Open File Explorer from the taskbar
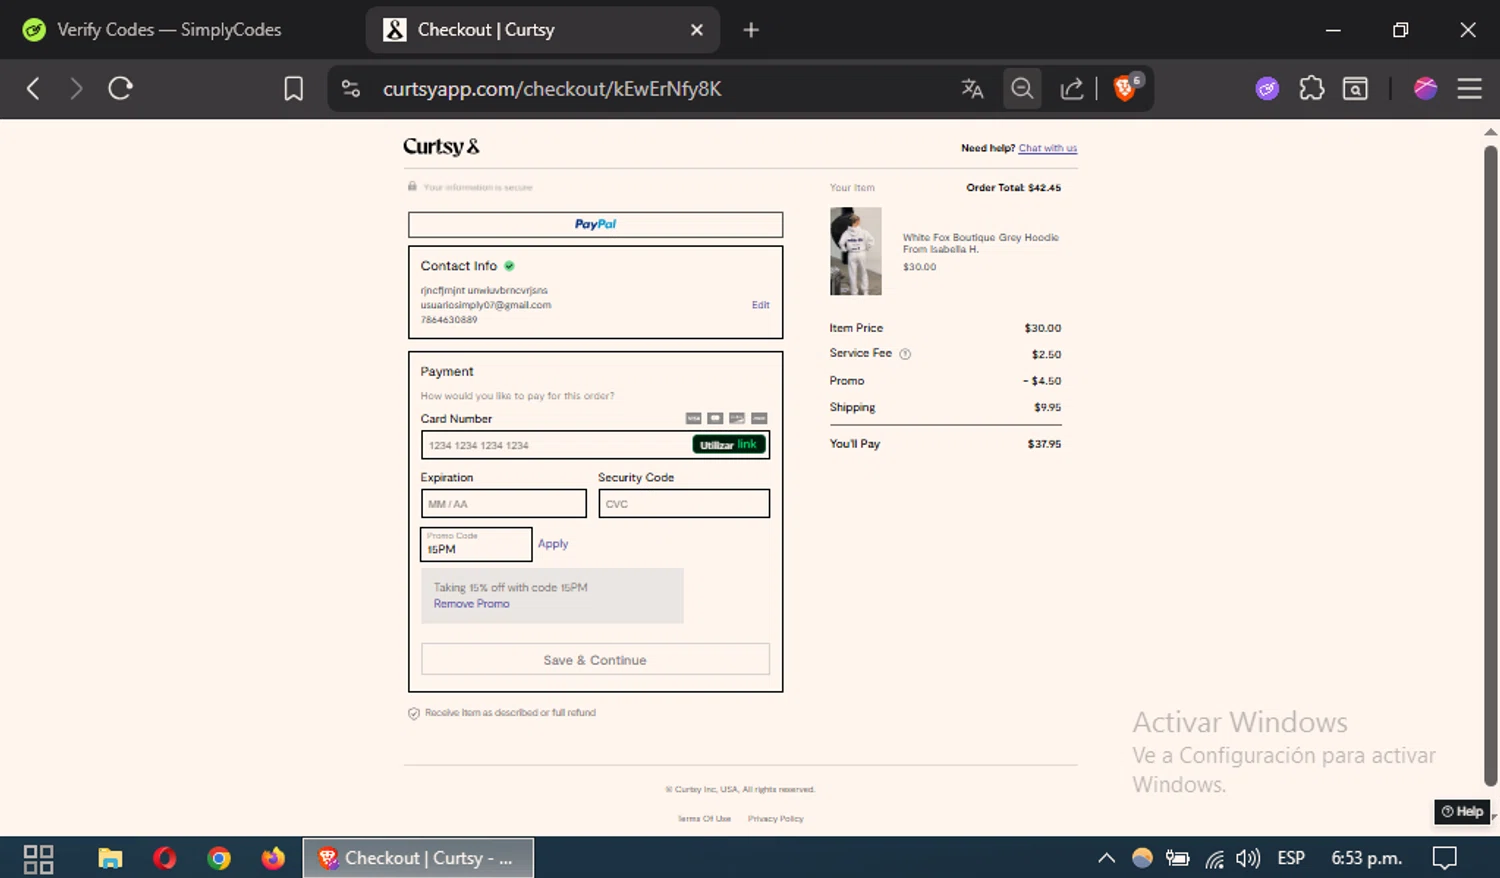 click(x=110, y=858)
